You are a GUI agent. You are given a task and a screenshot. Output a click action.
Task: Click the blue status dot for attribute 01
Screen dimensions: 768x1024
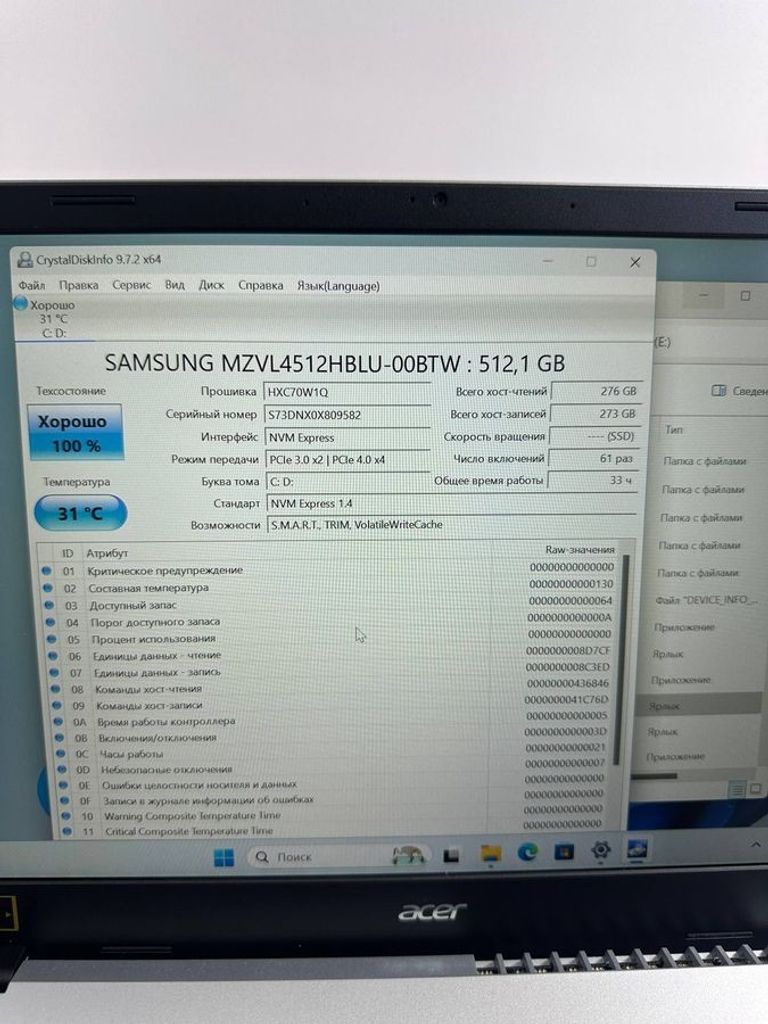46,570
